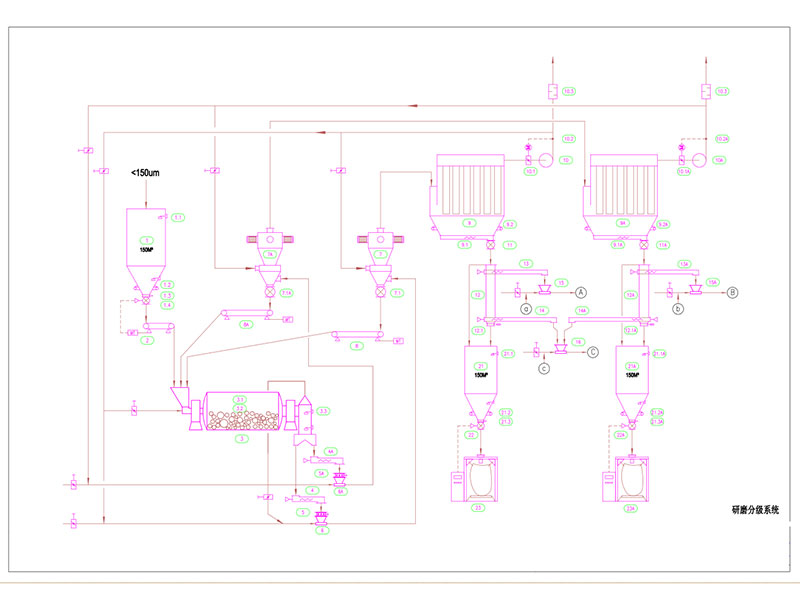Click the bagging station labeled 23

pyautogui.click(x=482, y=480)
